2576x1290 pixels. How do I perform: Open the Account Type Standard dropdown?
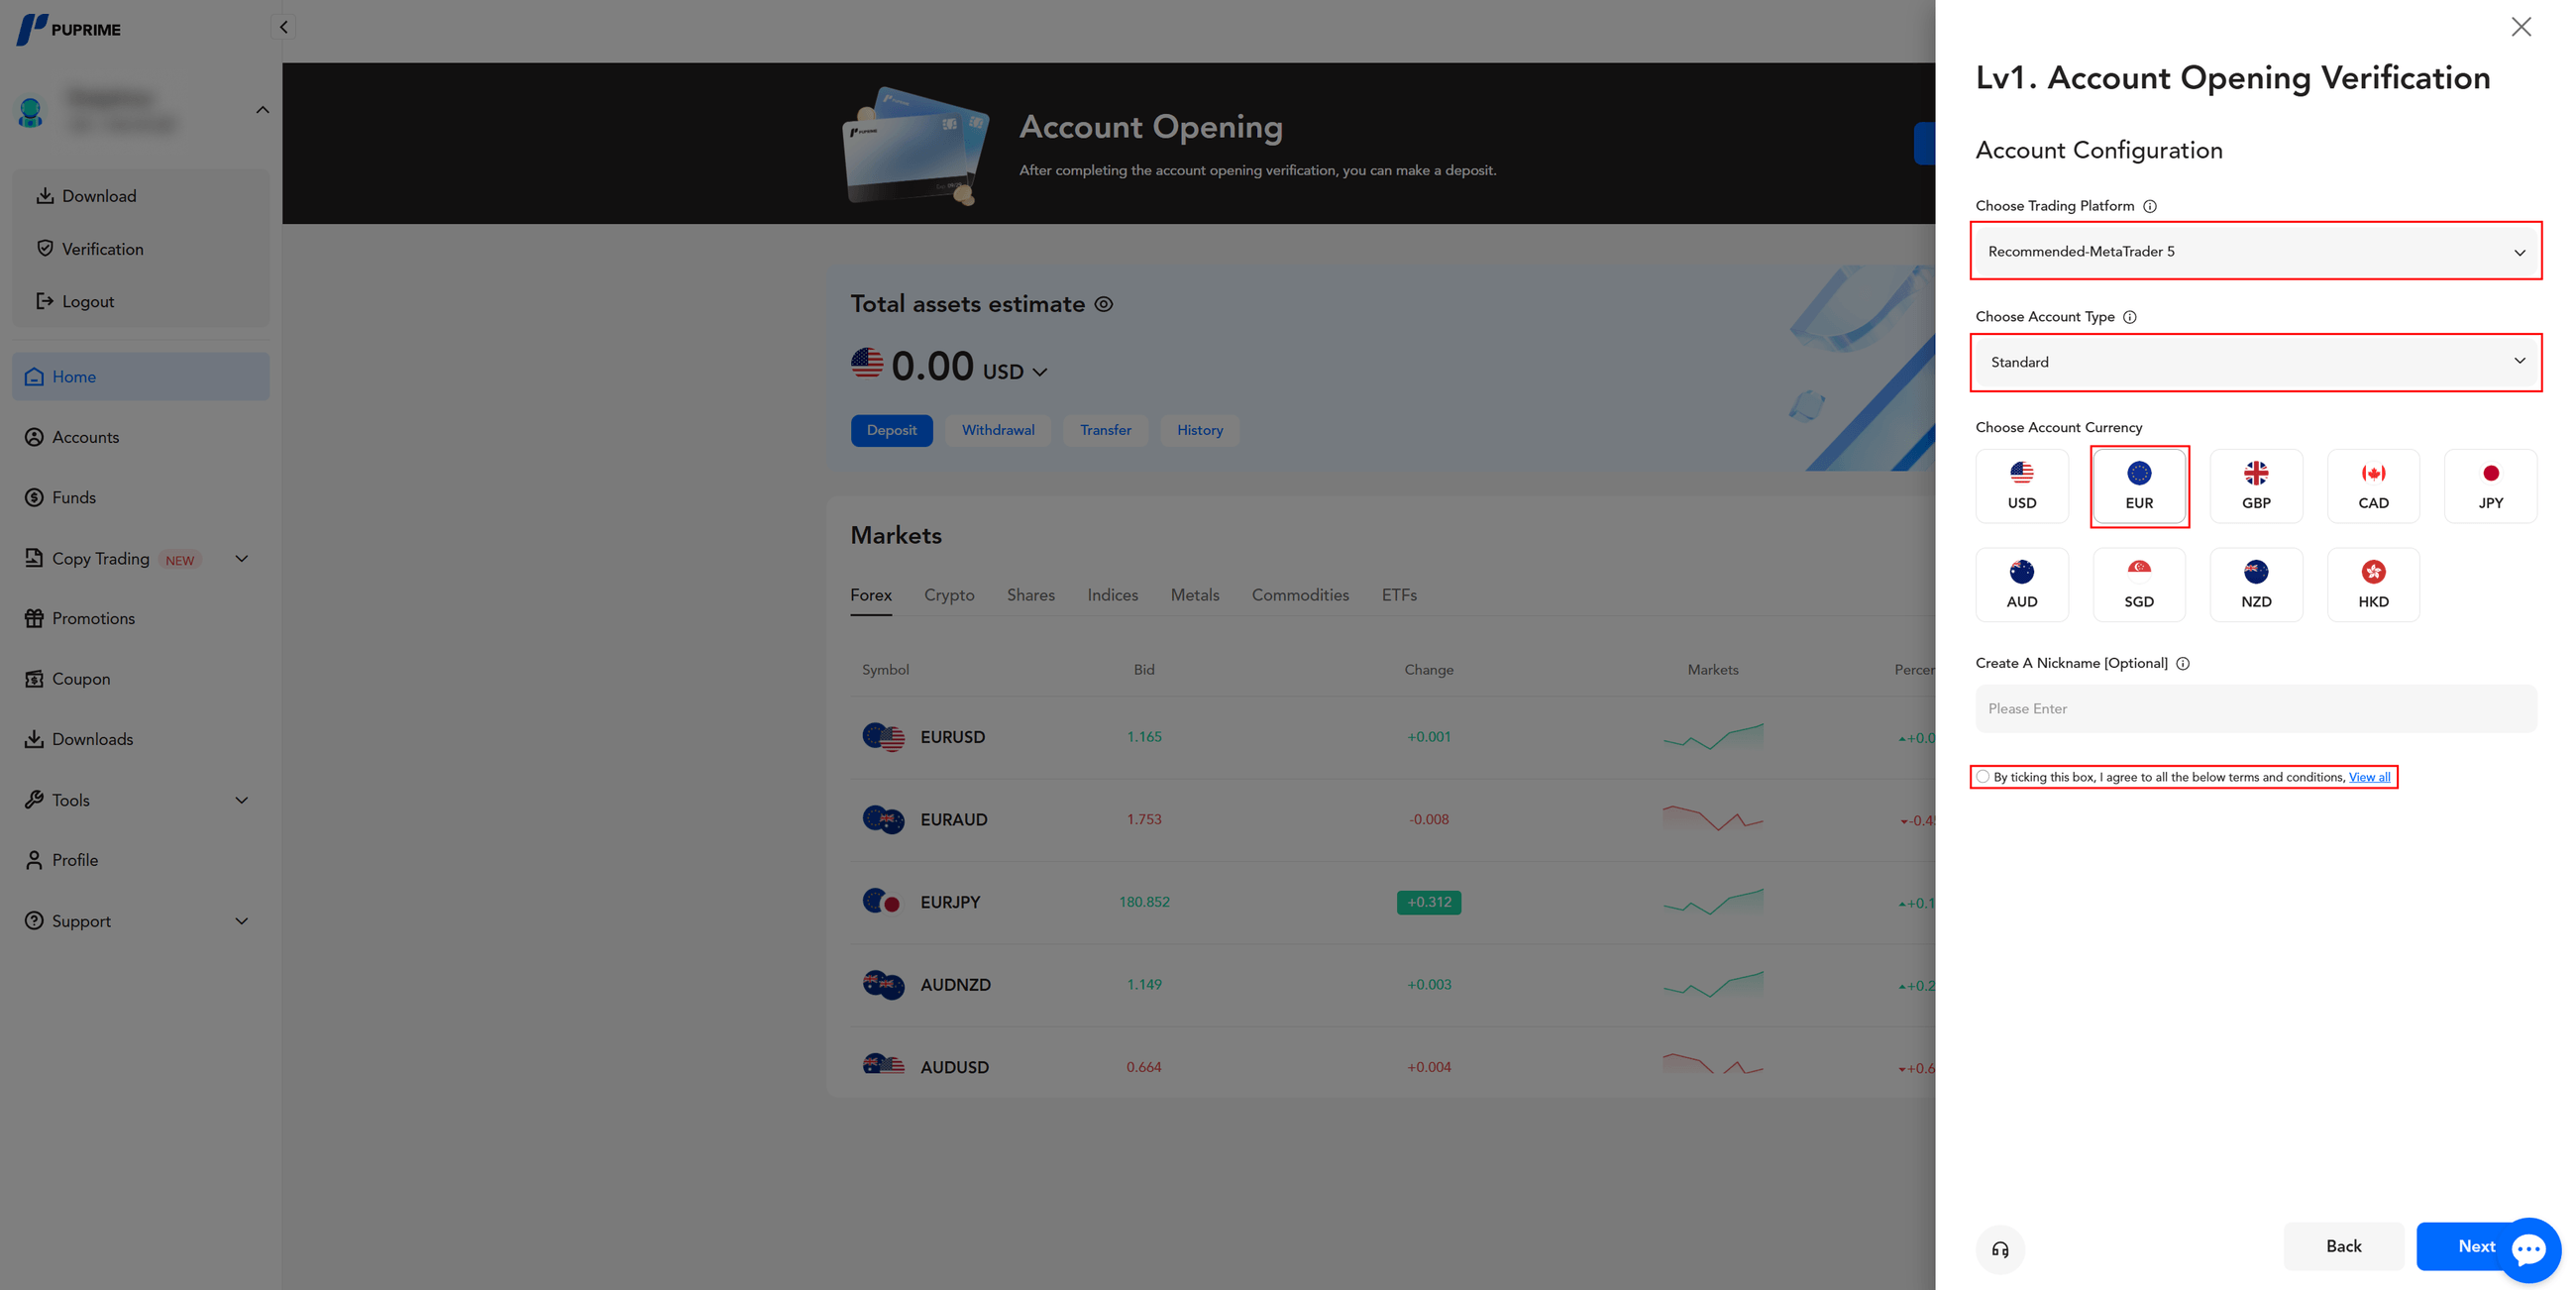pos(2255,362)
